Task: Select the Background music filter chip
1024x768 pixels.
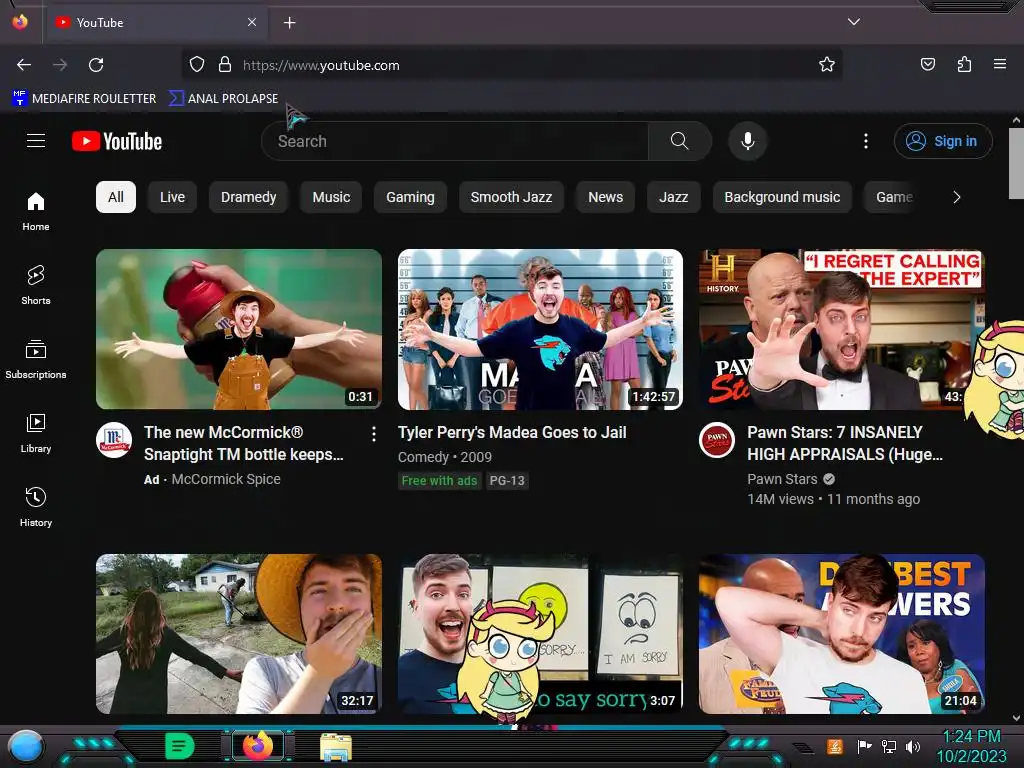Action: [x=782, y=197]
